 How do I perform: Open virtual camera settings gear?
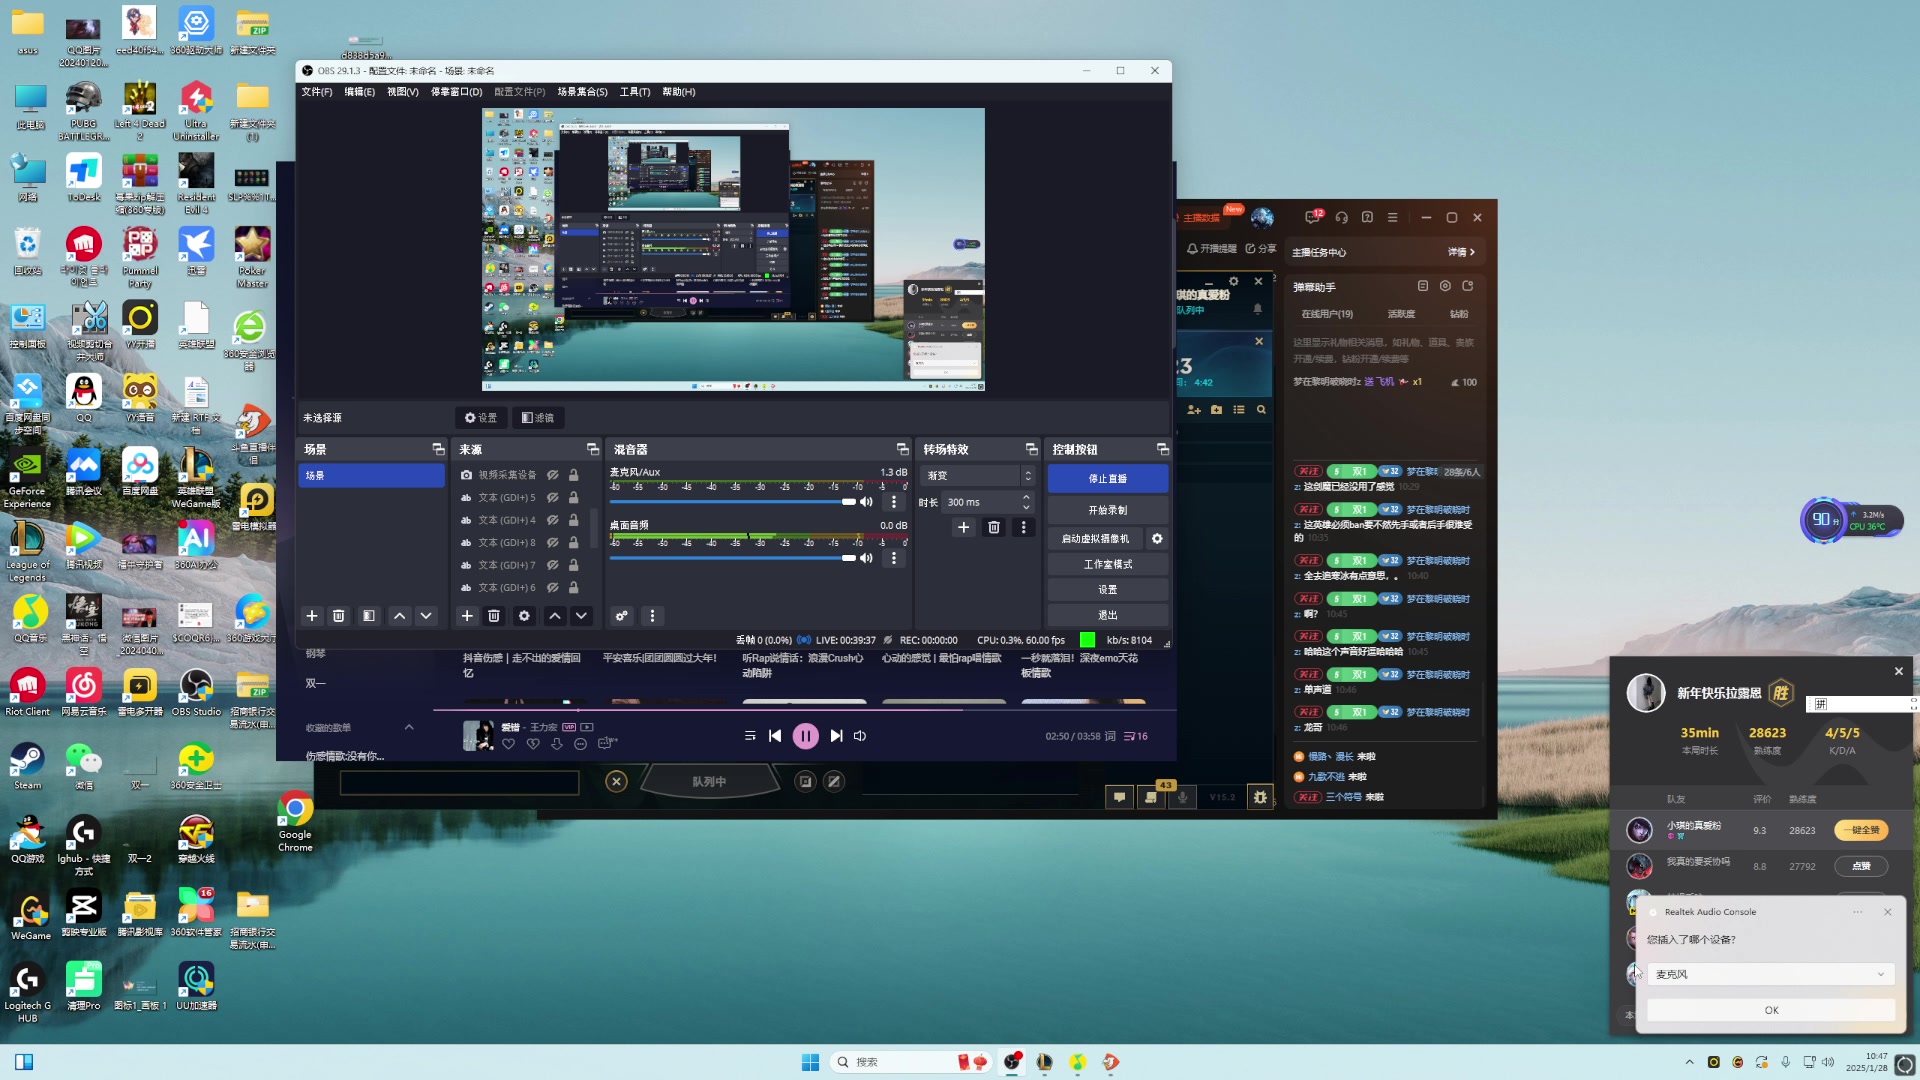click(1157, 539)
